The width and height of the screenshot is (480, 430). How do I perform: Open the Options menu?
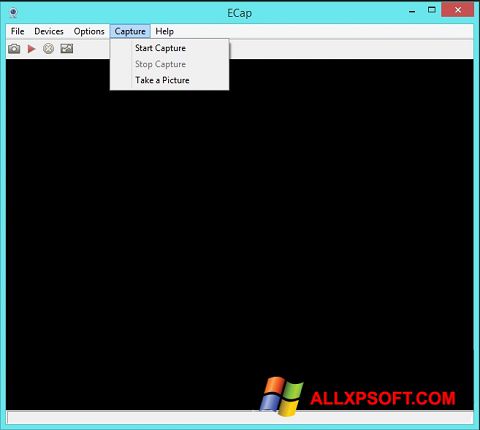click(89, 31)
